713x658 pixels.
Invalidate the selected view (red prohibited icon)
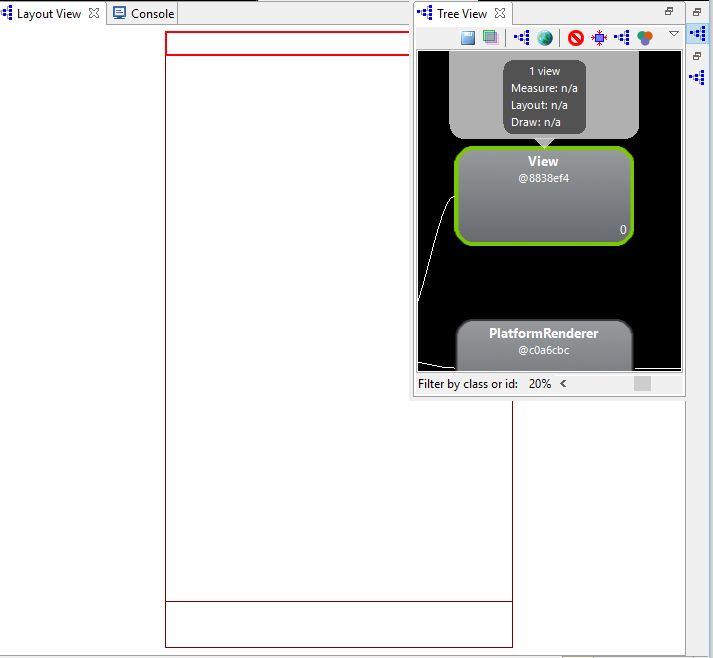[x=576, y=38]
